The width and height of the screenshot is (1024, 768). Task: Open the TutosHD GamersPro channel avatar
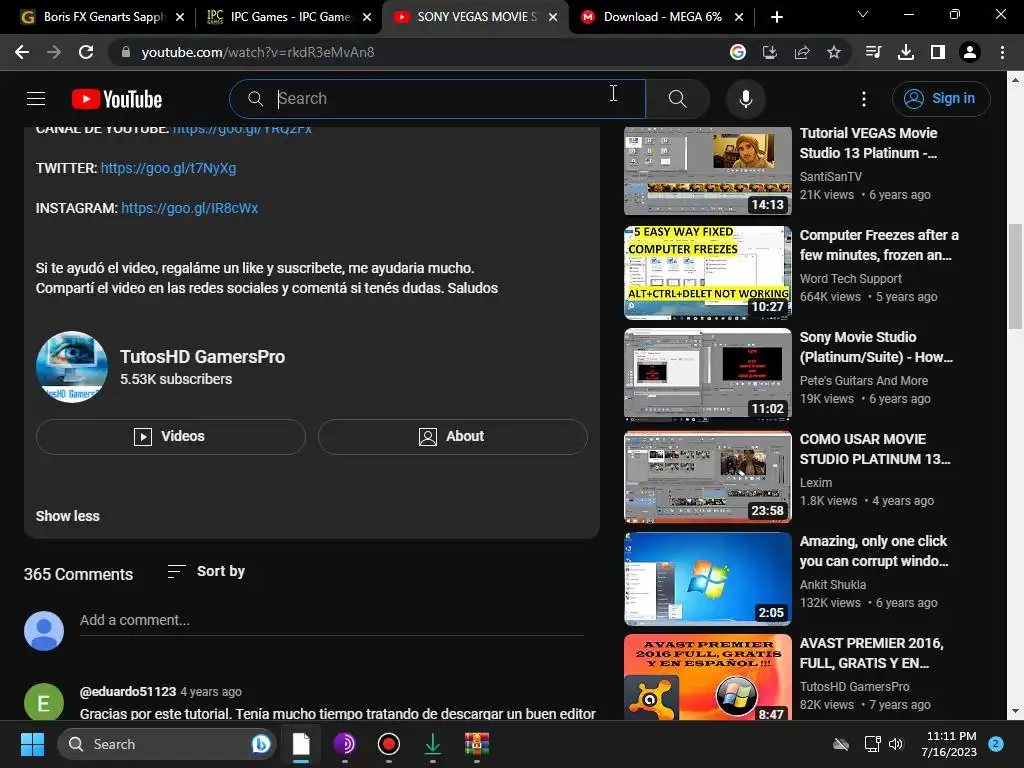coord(72,367)
